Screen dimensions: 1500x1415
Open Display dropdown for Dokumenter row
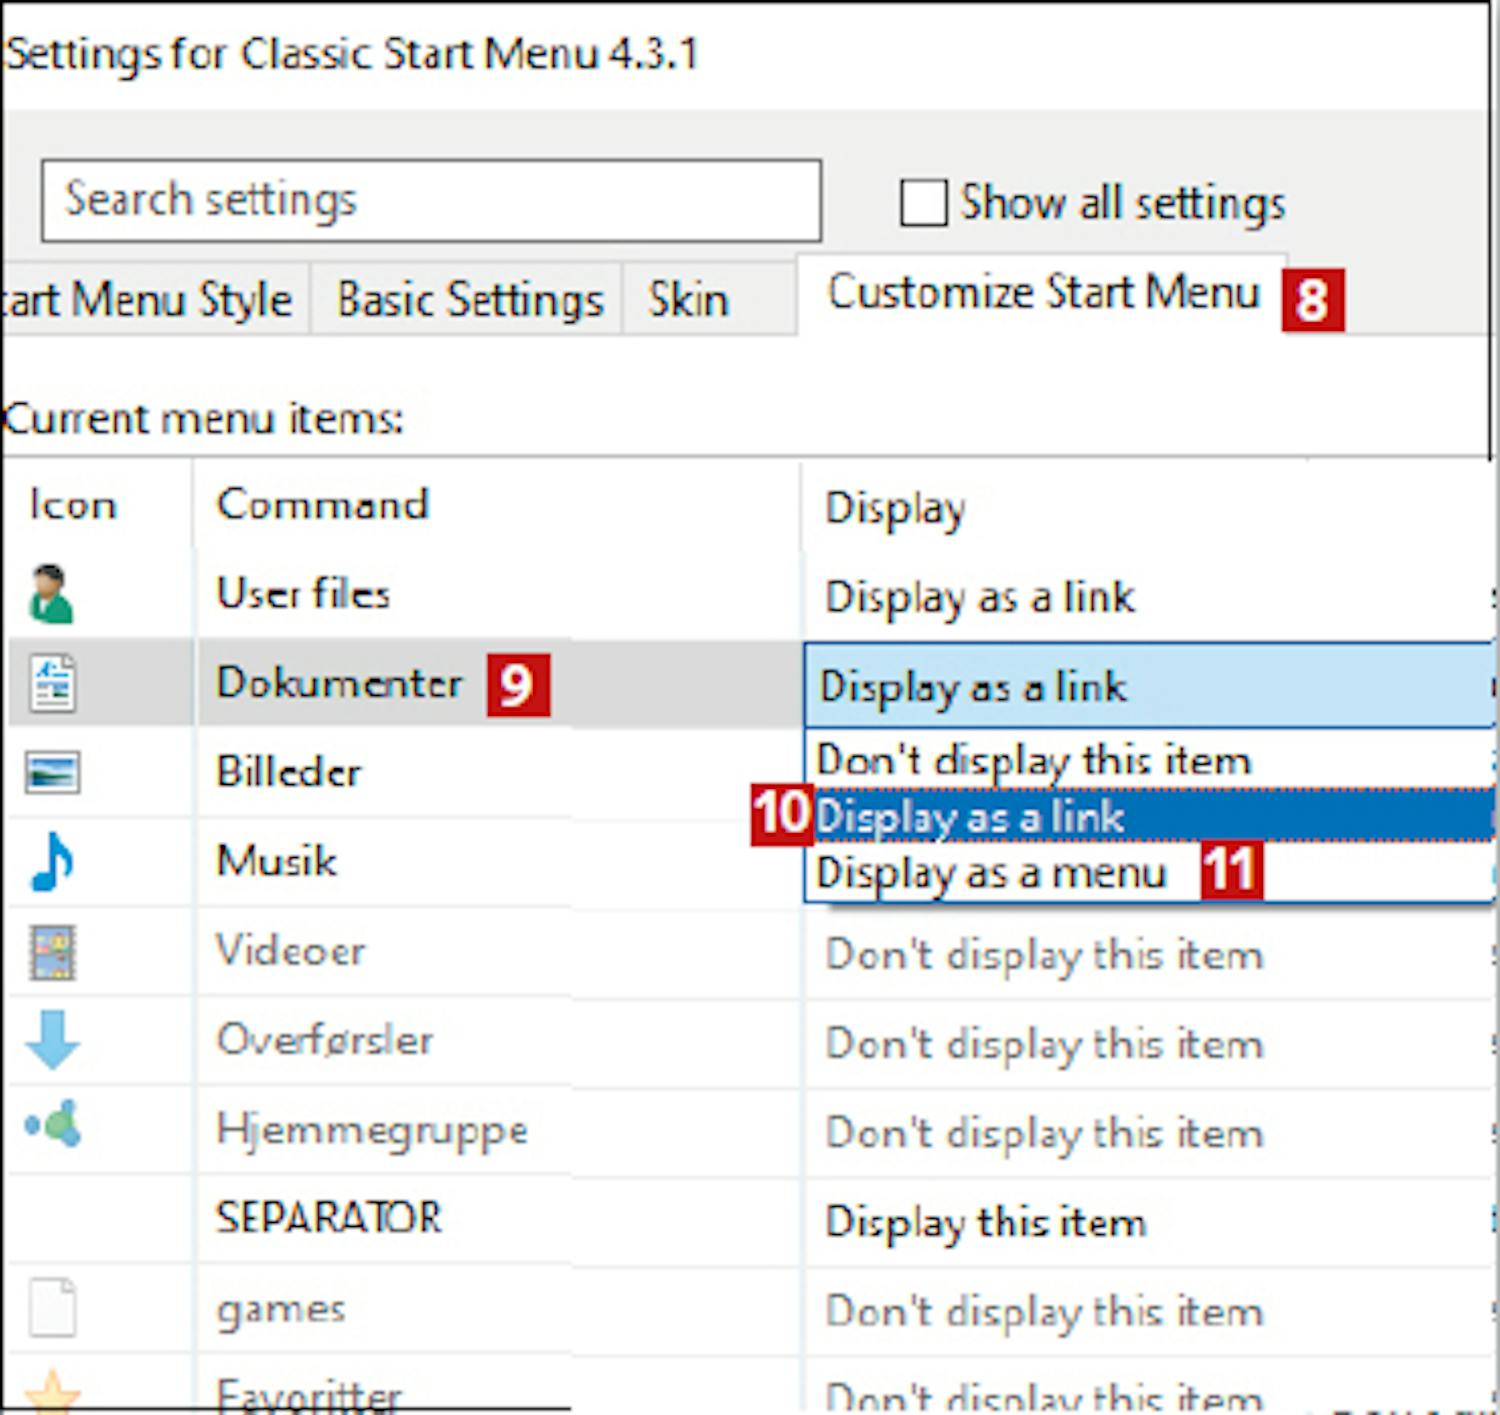(x=1148, y=686)
